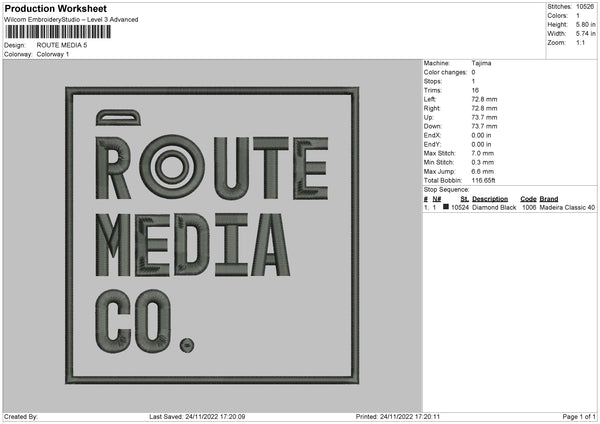Click the Created By label
Screen dimensions: 600x424
tap(21, 417)
